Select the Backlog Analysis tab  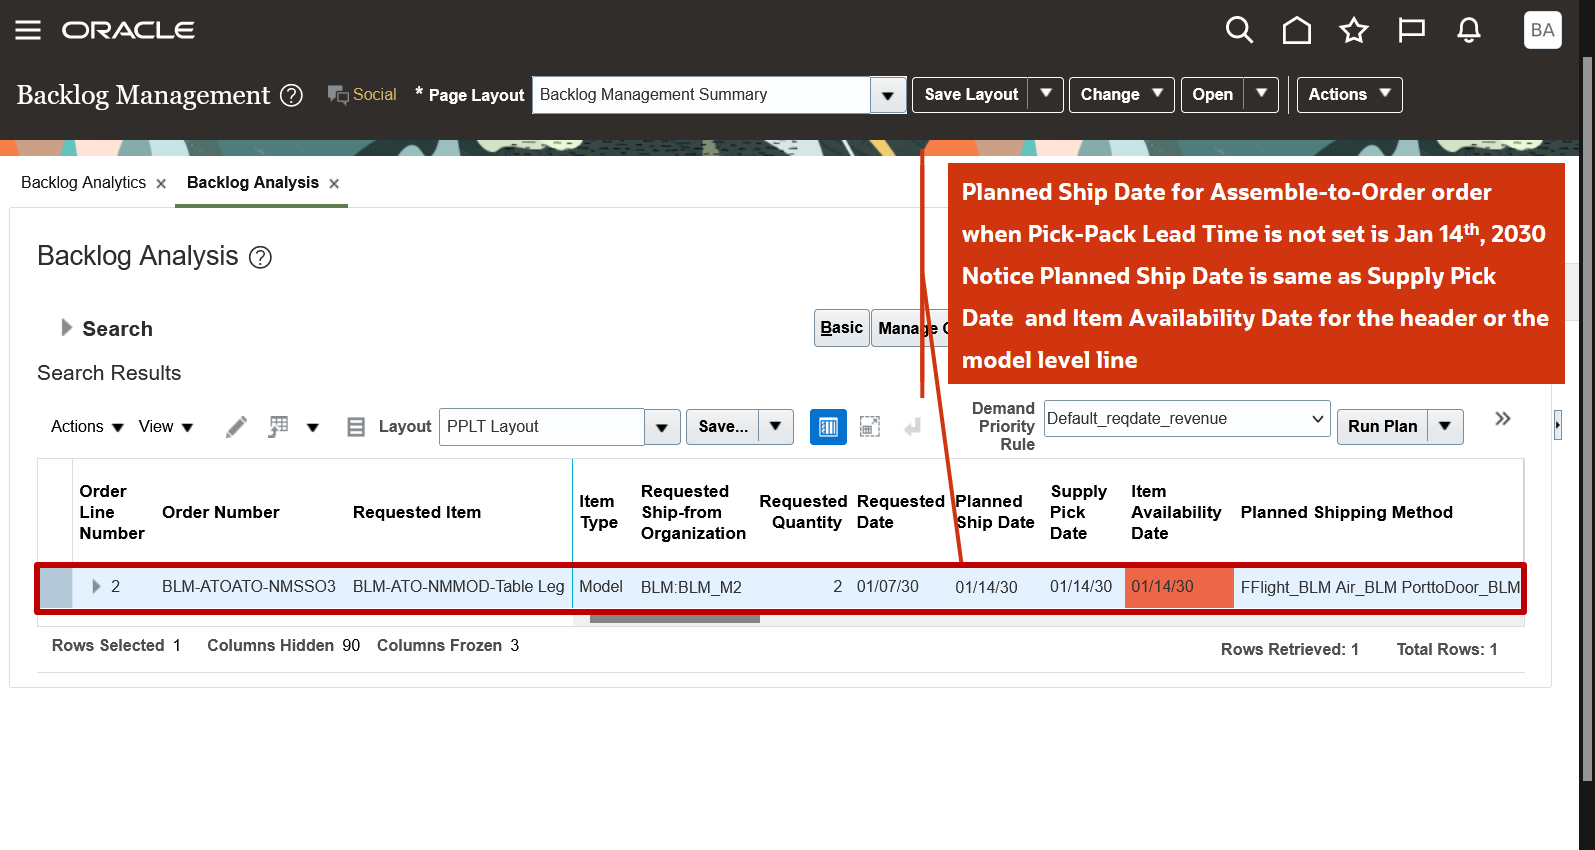coord(253,182)
